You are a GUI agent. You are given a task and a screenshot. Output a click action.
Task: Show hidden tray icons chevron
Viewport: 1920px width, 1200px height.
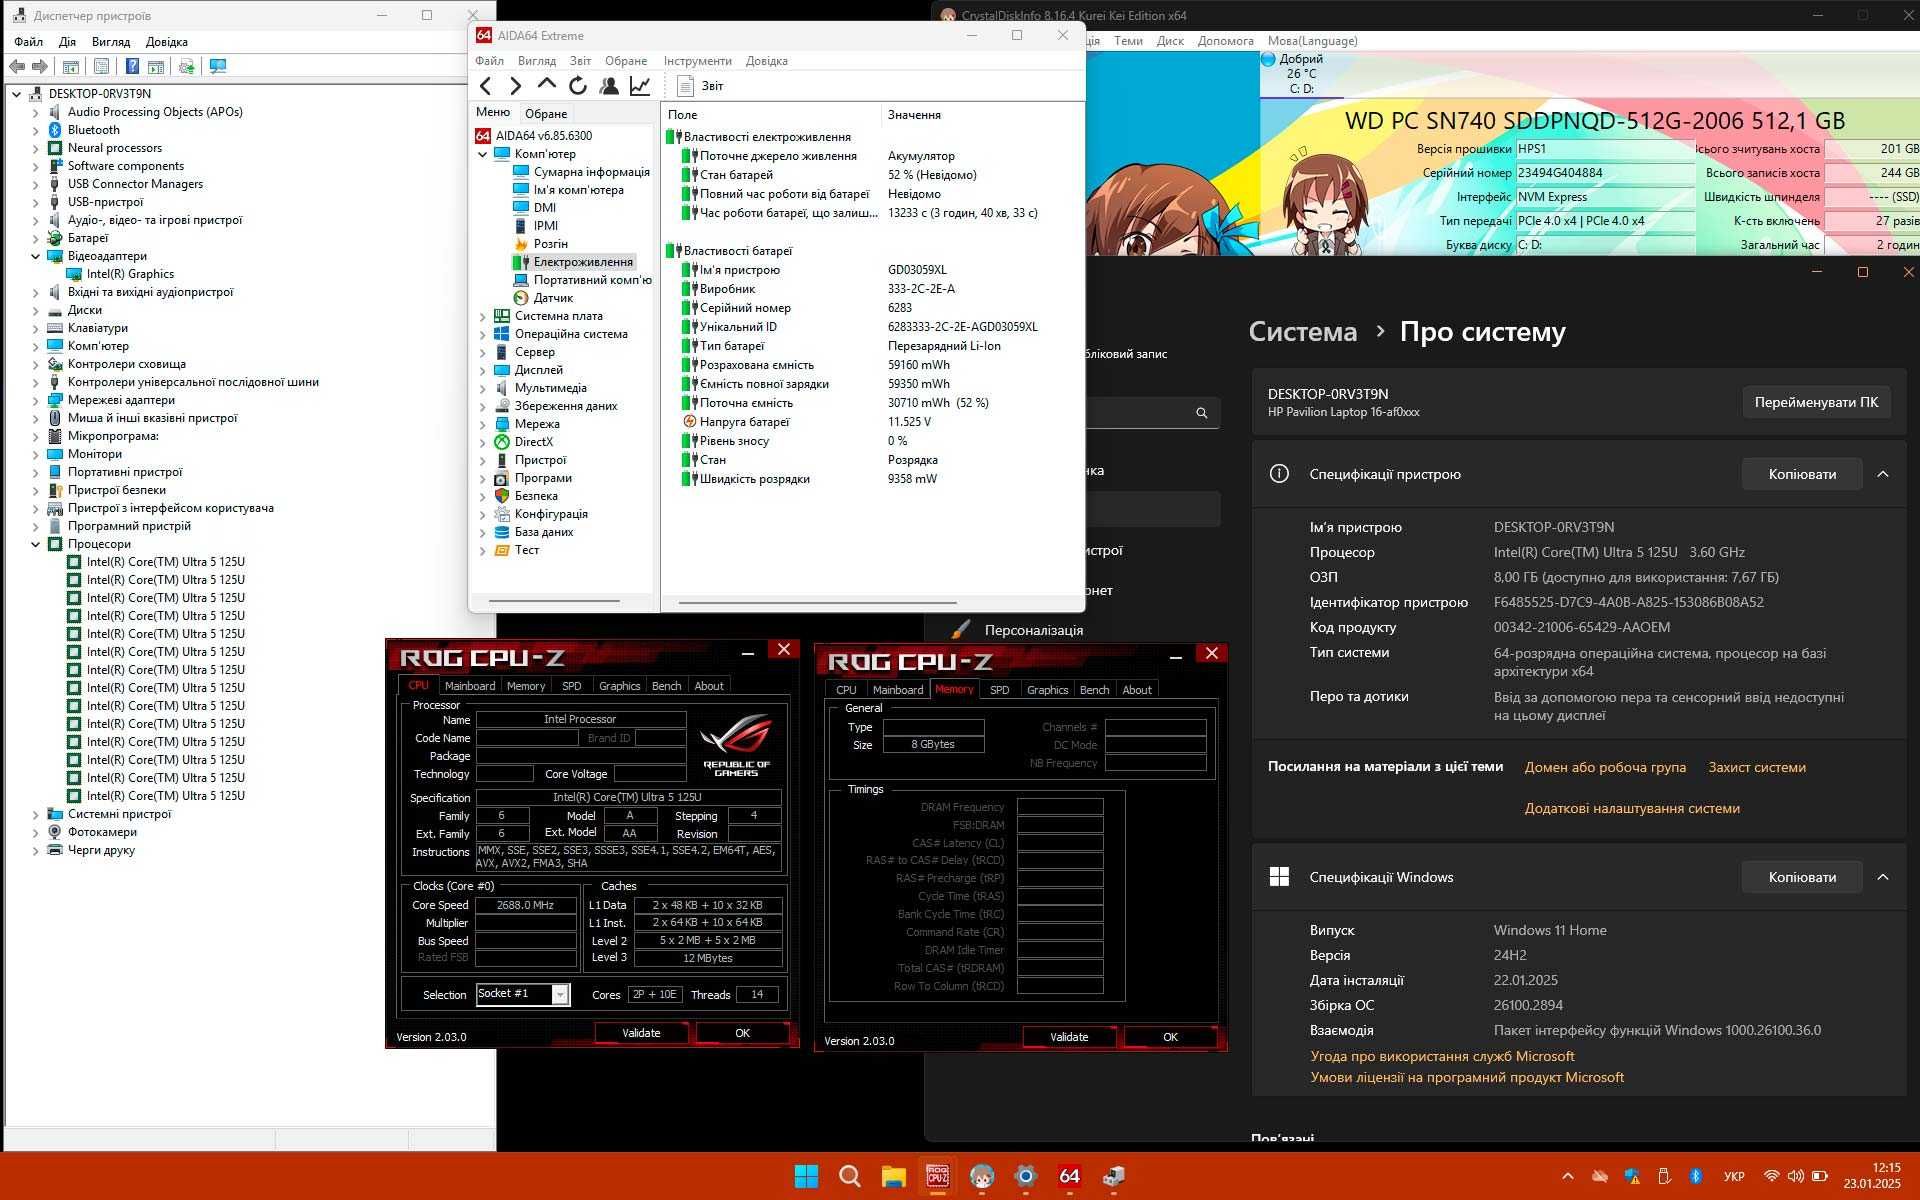point(1567,1176)
